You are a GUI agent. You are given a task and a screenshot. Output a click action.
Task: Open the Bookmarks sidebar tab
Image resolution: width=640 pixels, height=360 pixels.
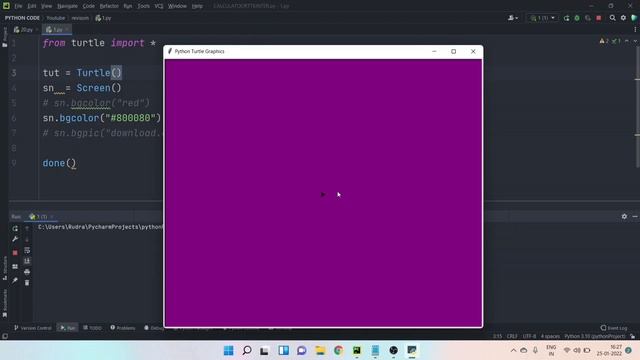[4, 303]
